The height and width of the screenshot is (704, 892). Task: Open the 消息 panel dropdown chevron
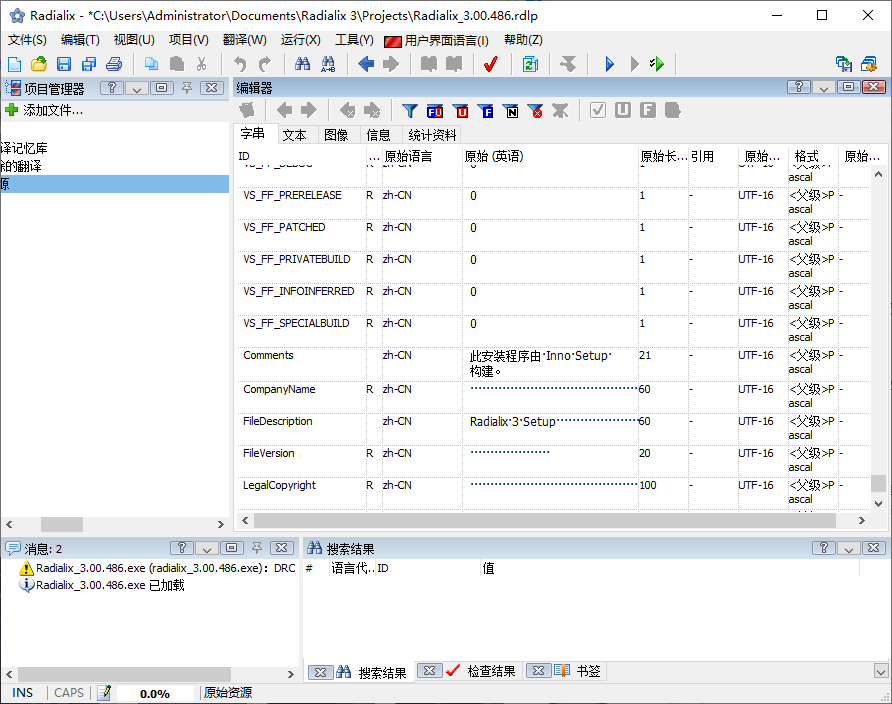[204, 548]
